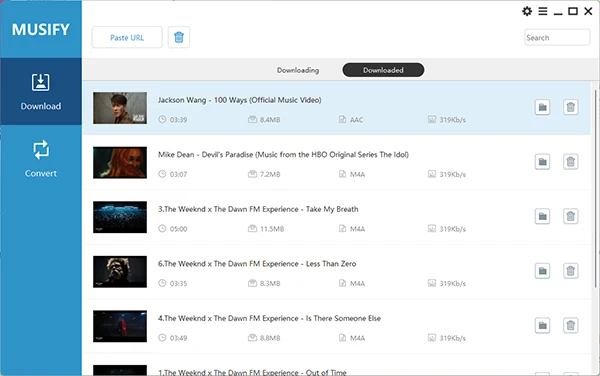The image size is (600, 376).
Task: Click the "8.4MB" file size
Action: click(x=270, y=120)
